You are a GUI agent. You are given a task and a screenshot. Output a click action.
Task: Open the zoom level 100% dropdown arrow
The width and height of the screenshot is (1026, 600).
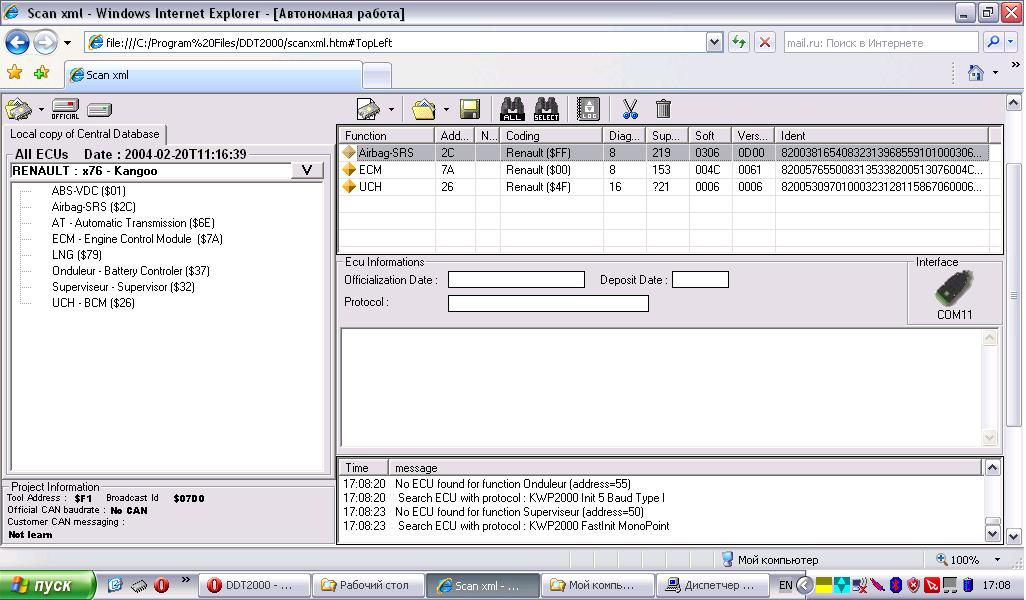997,559
